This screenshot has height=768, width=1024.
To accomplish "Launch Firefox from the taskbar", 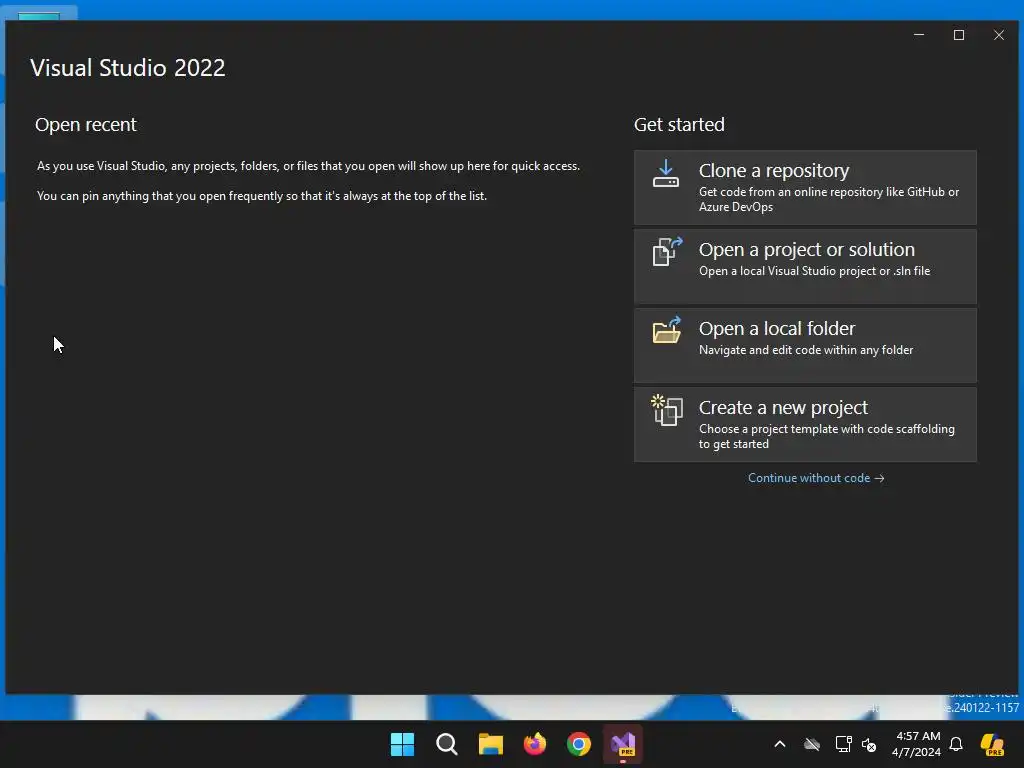I will pyautogui.click(x=535, y=744).
